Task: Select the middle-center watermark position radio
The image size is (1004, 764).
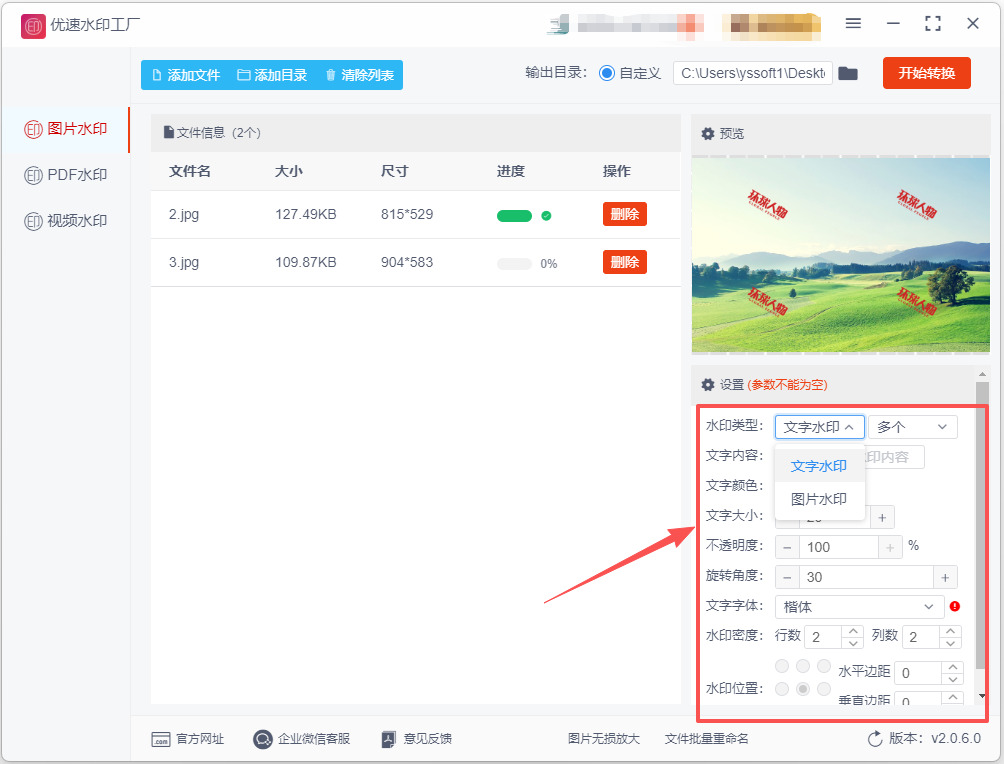Action: point(803,689)
